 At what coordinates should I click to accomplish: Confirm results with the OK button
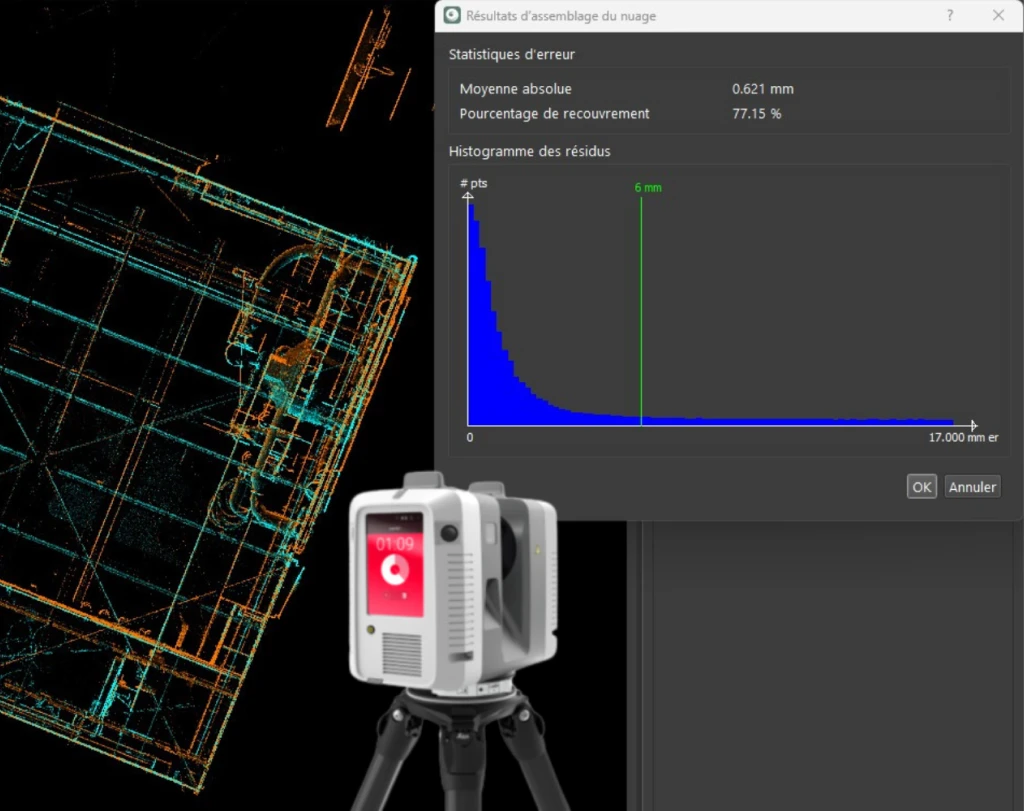tap(921, 486)
